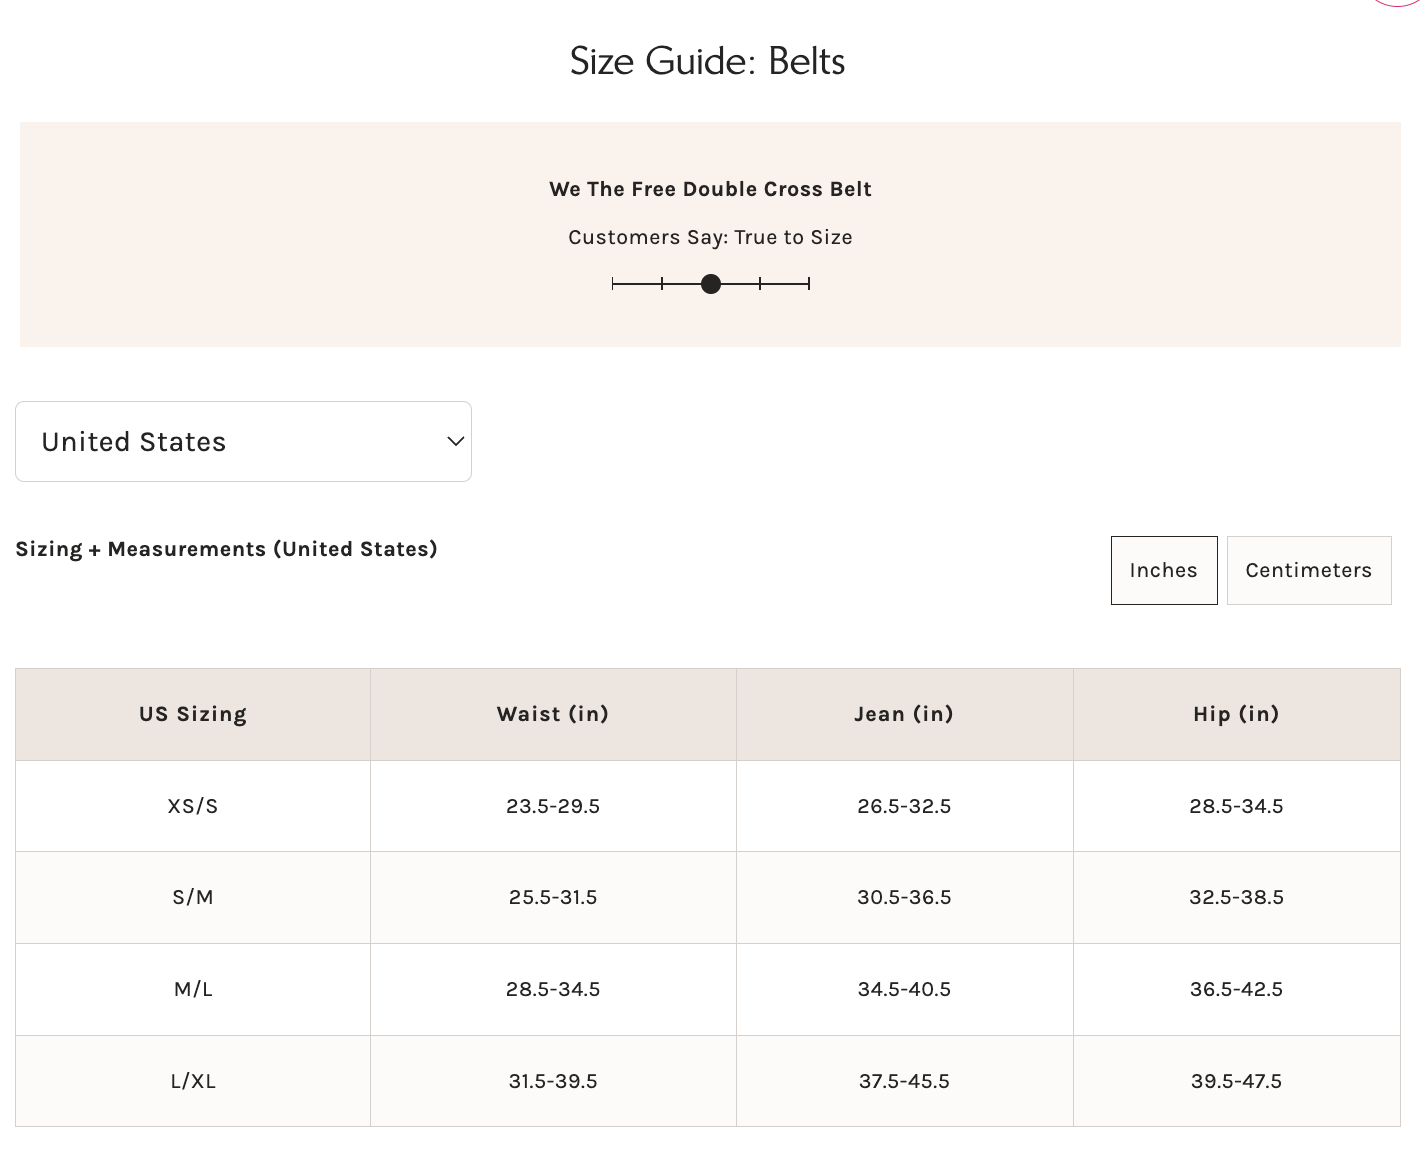Click the US Sizing column header
This screenshot has width=1424, height=1174.
click(193, 714)
